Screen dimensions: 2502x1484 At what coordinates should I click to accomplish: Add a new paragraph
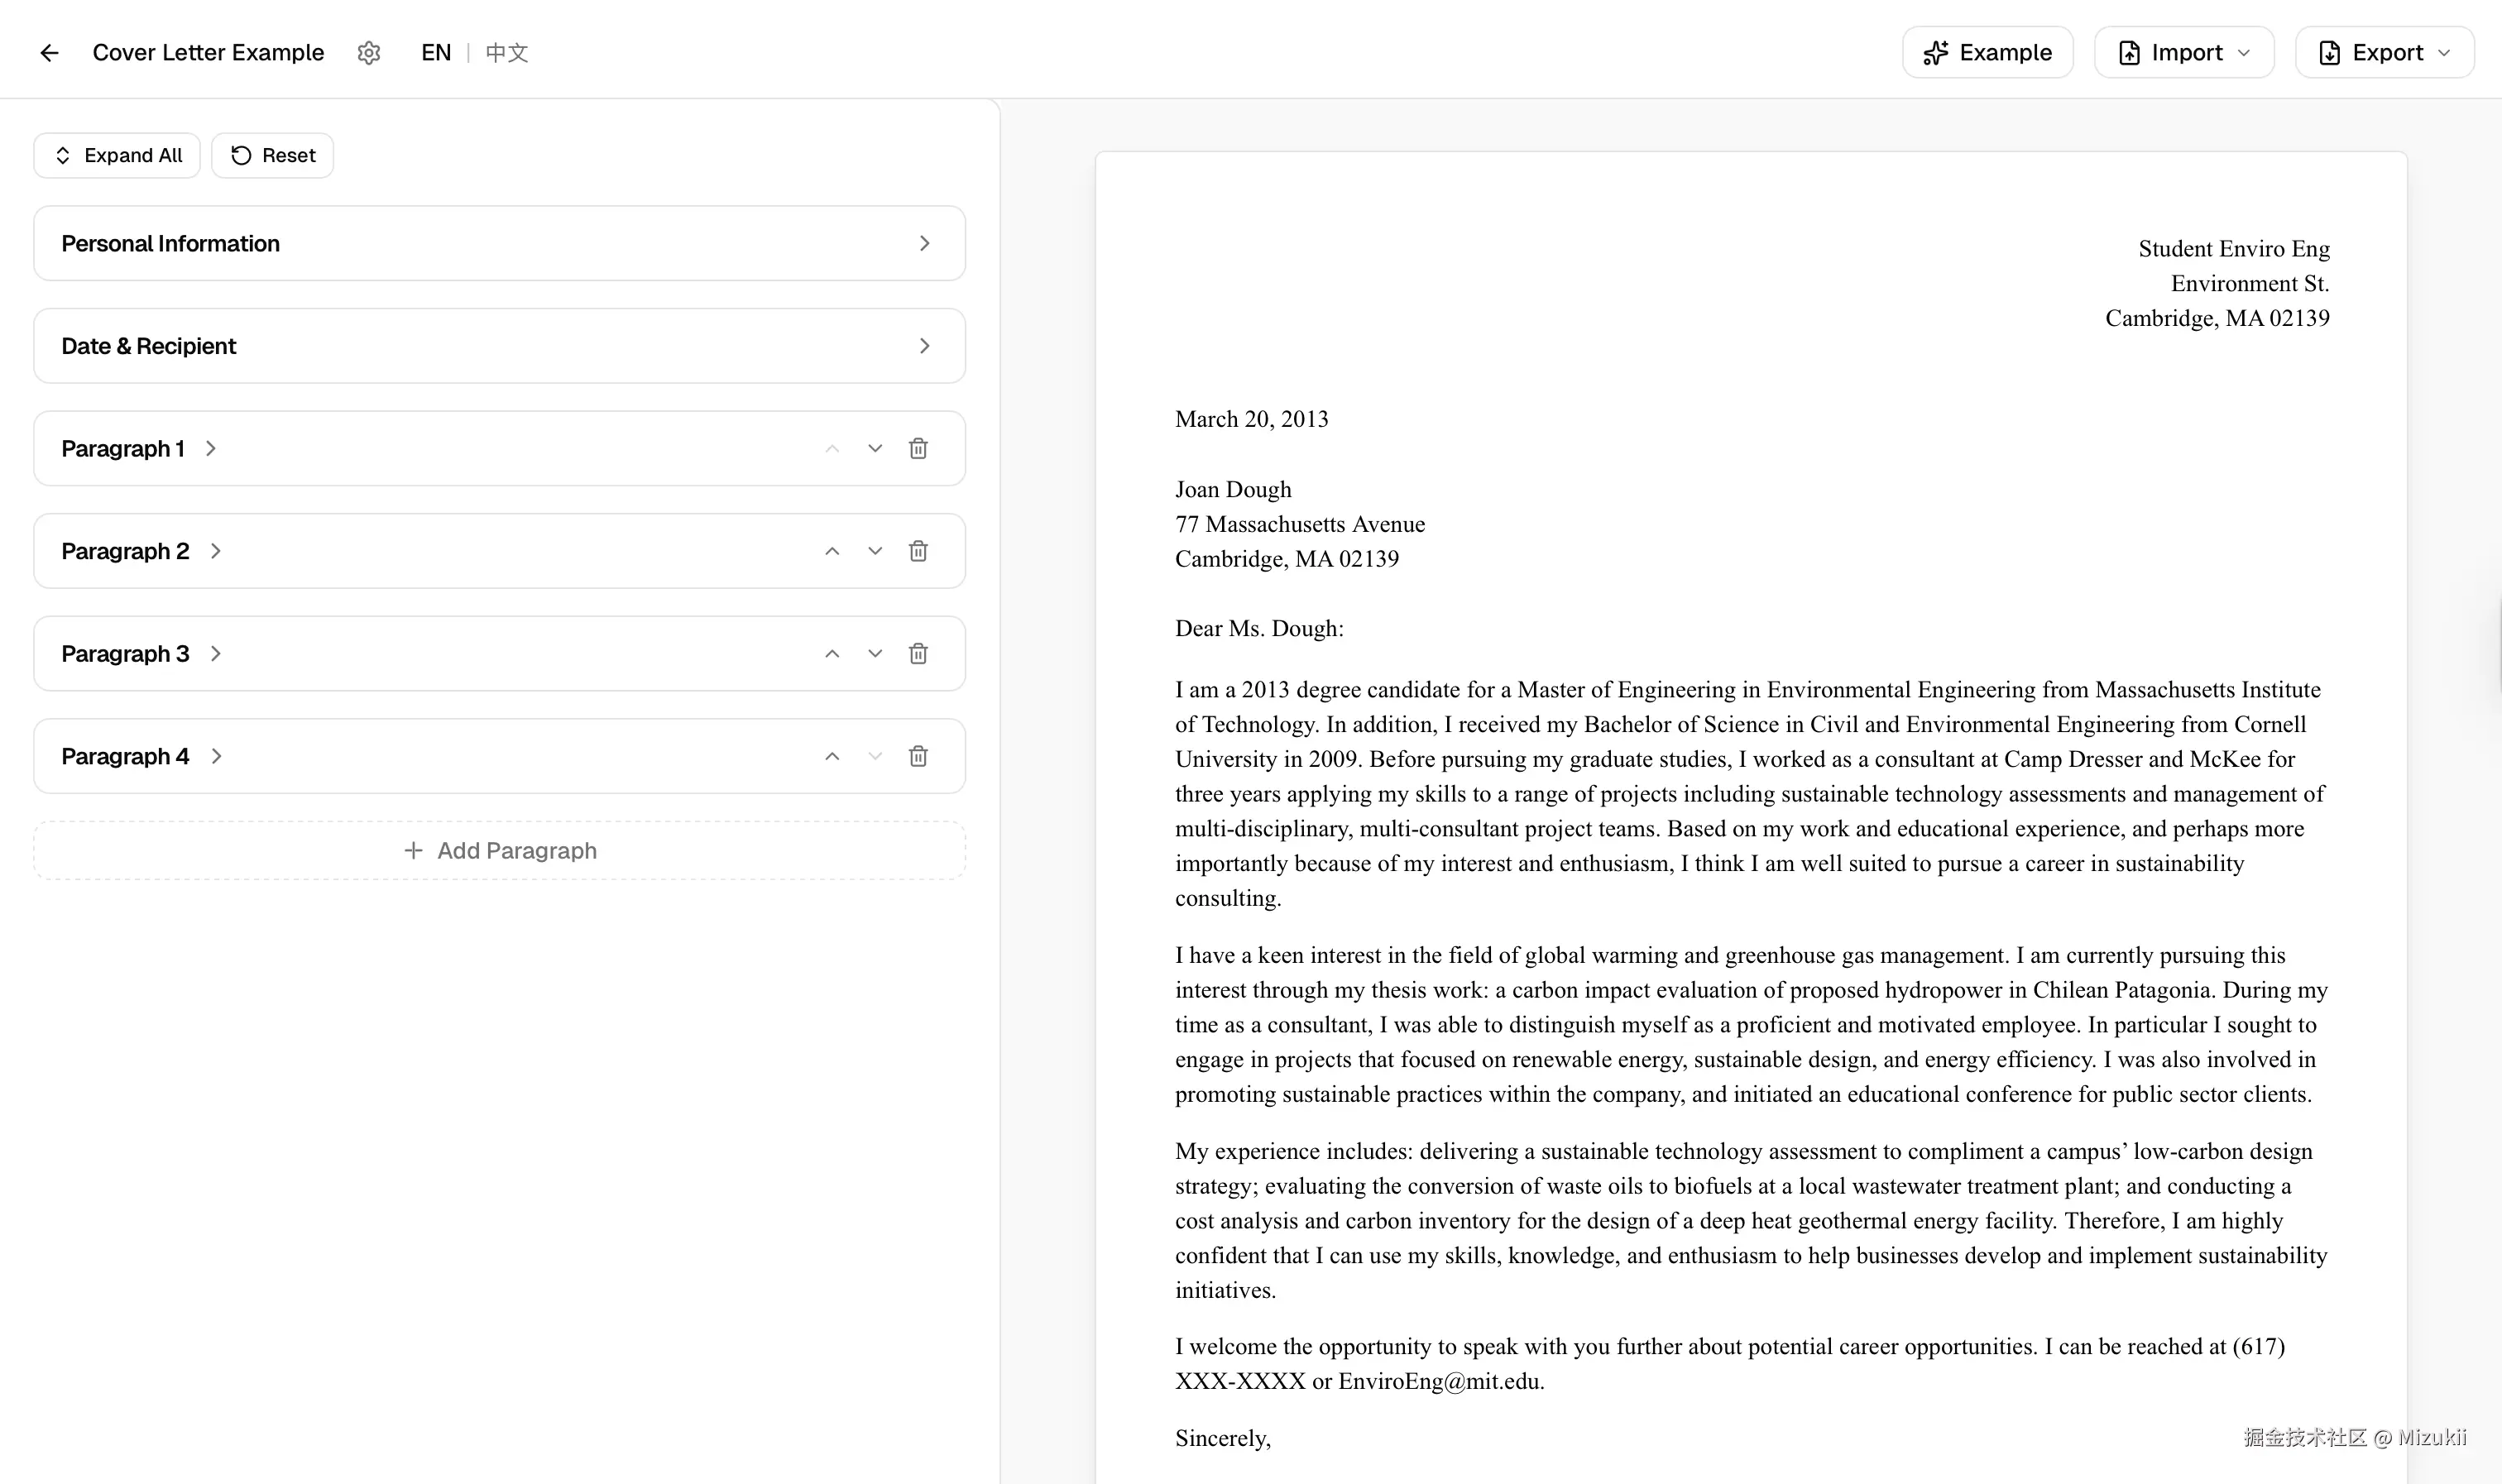tap(499, 851)
